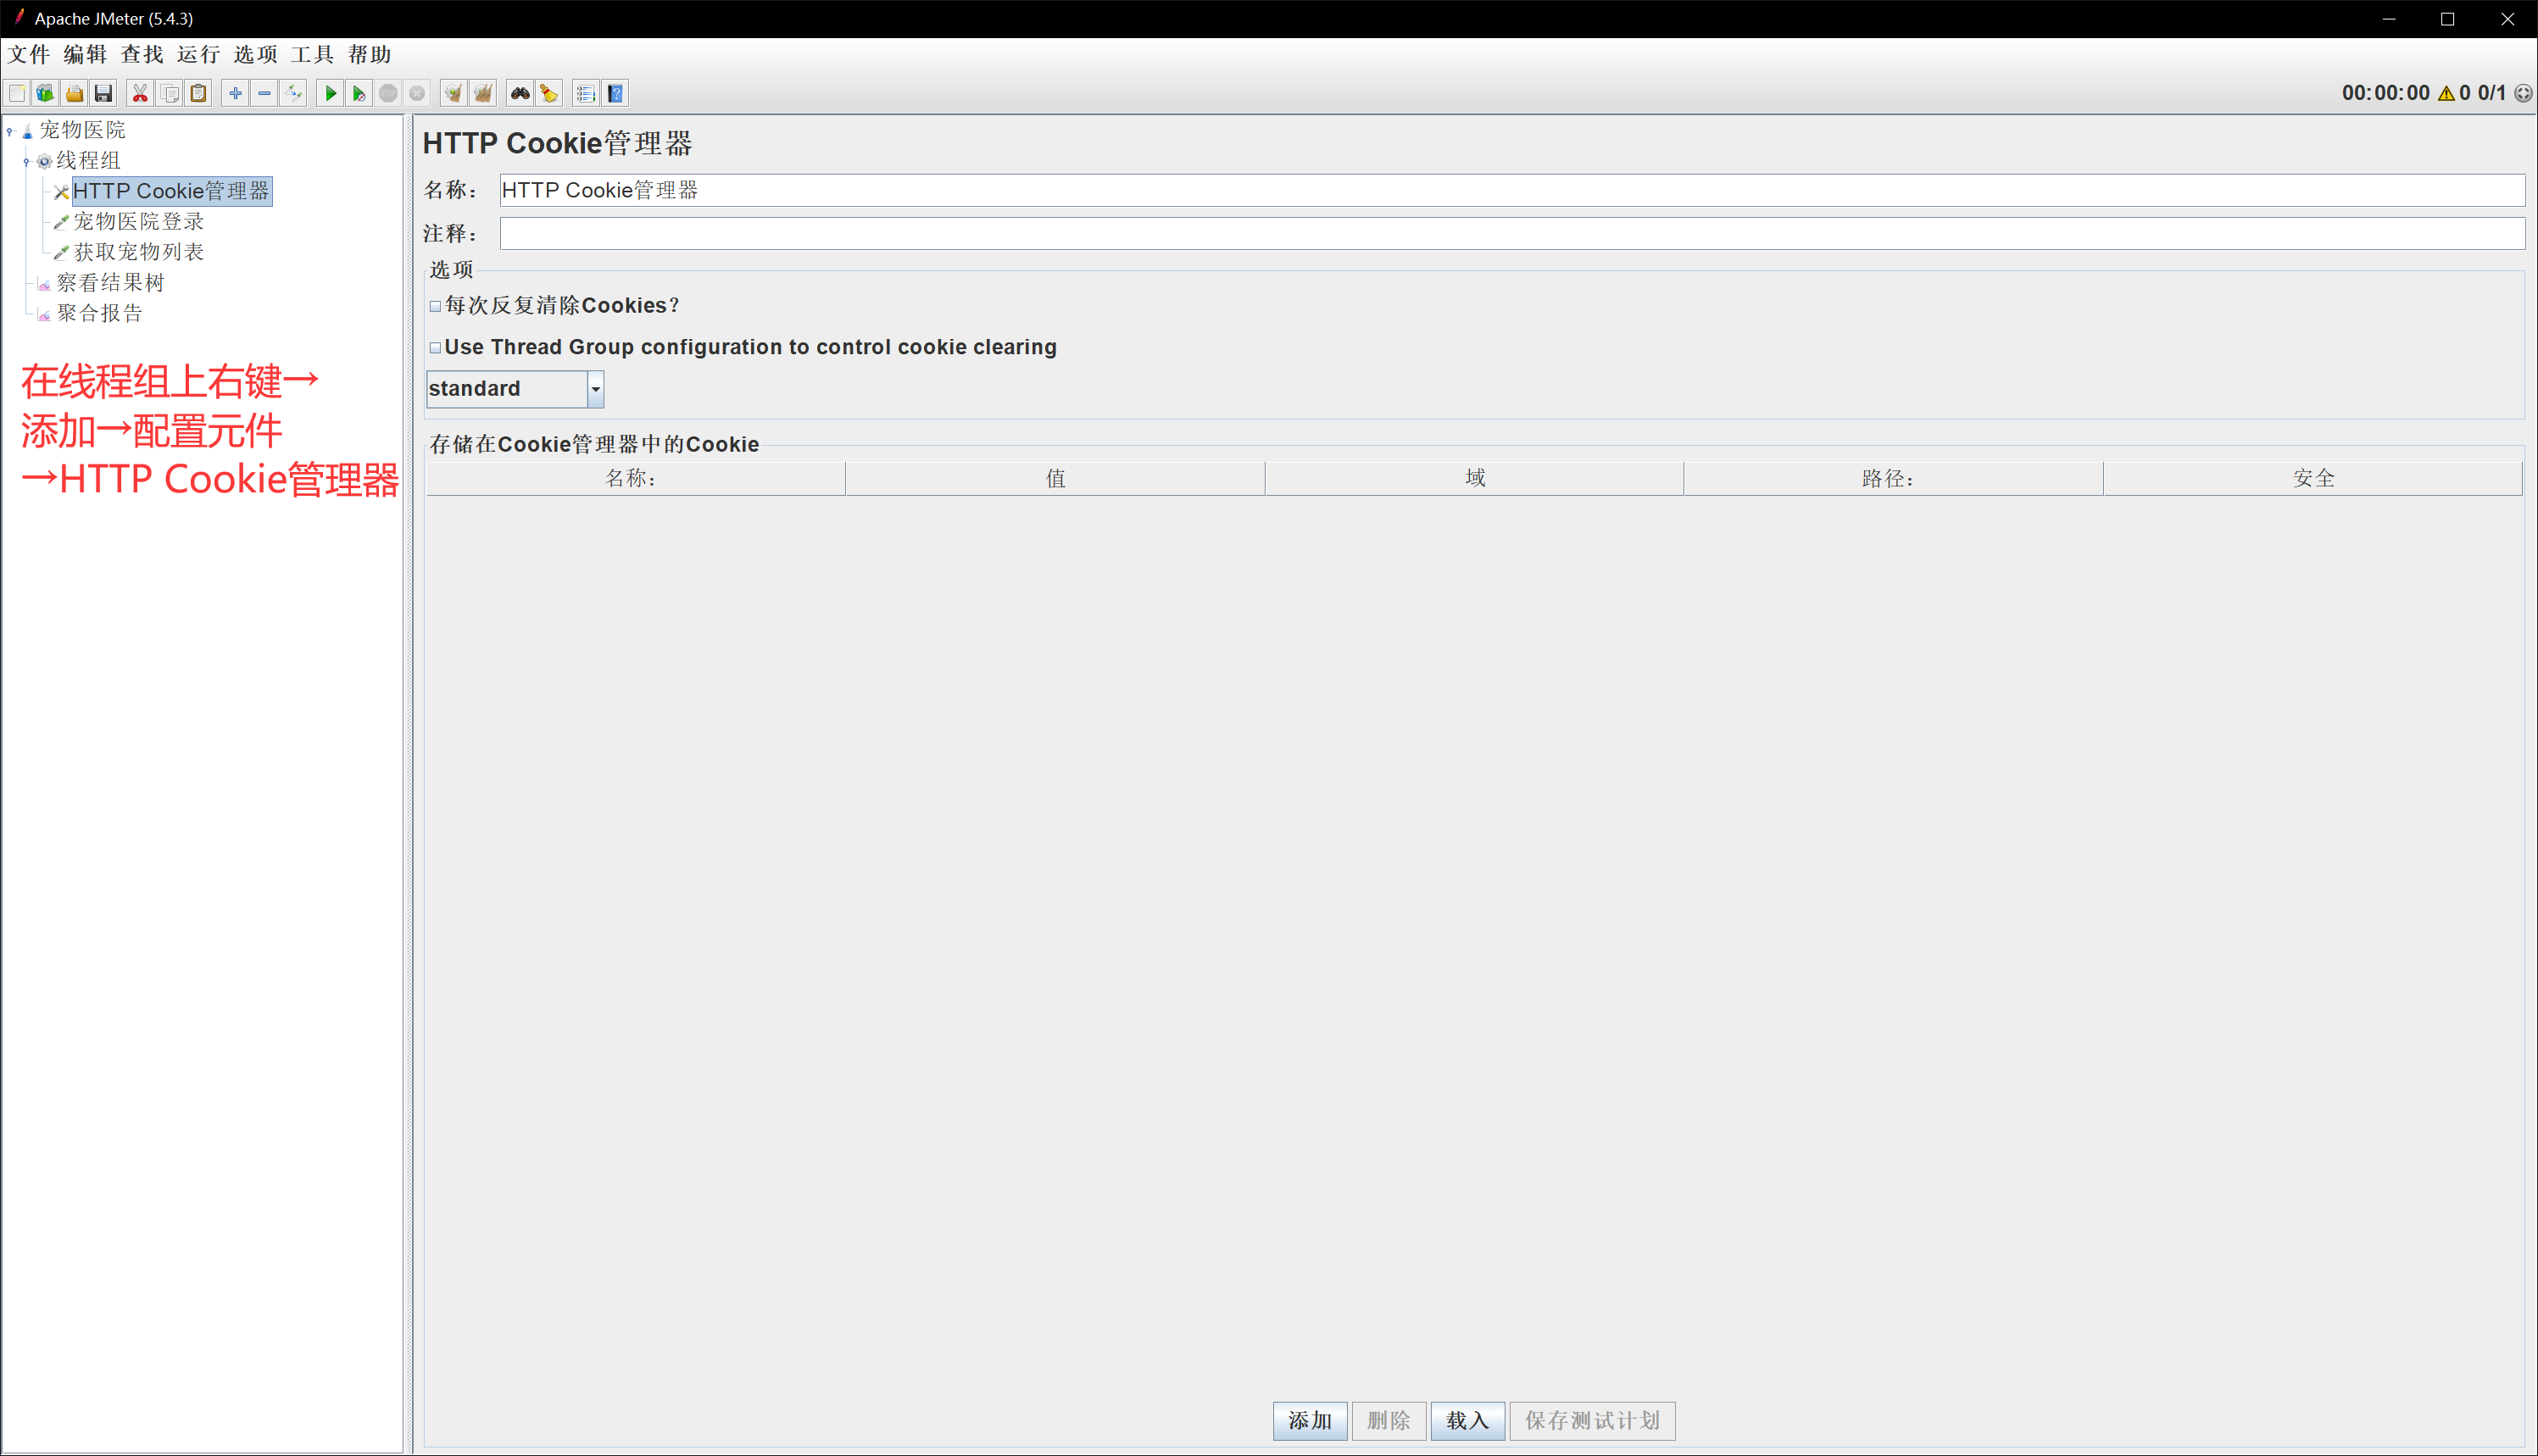Viewport: 2538px width, 1456px height.
Task: Click the Function helper list icon
Action: point(586,93)
